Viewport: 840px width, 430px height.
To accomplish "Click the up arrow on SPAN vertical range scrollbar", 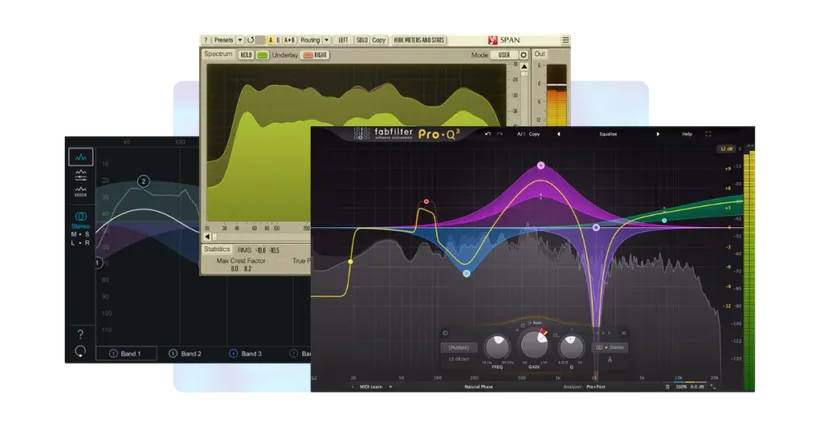I will [524, 67].
